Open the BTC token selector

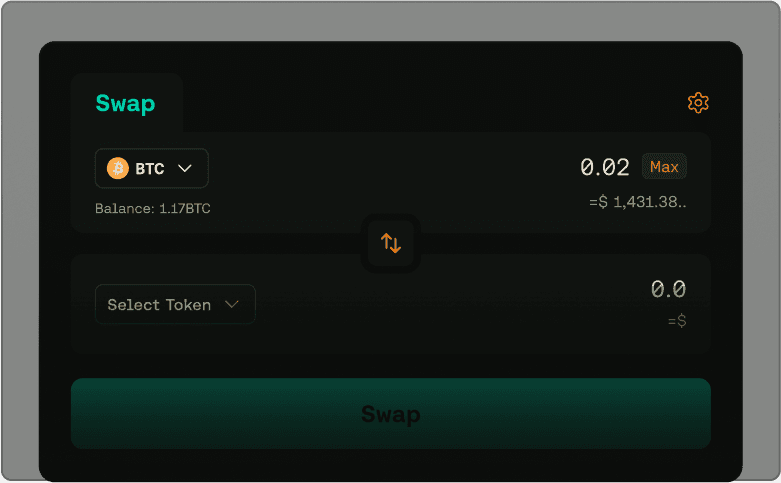tap(151, 168)
